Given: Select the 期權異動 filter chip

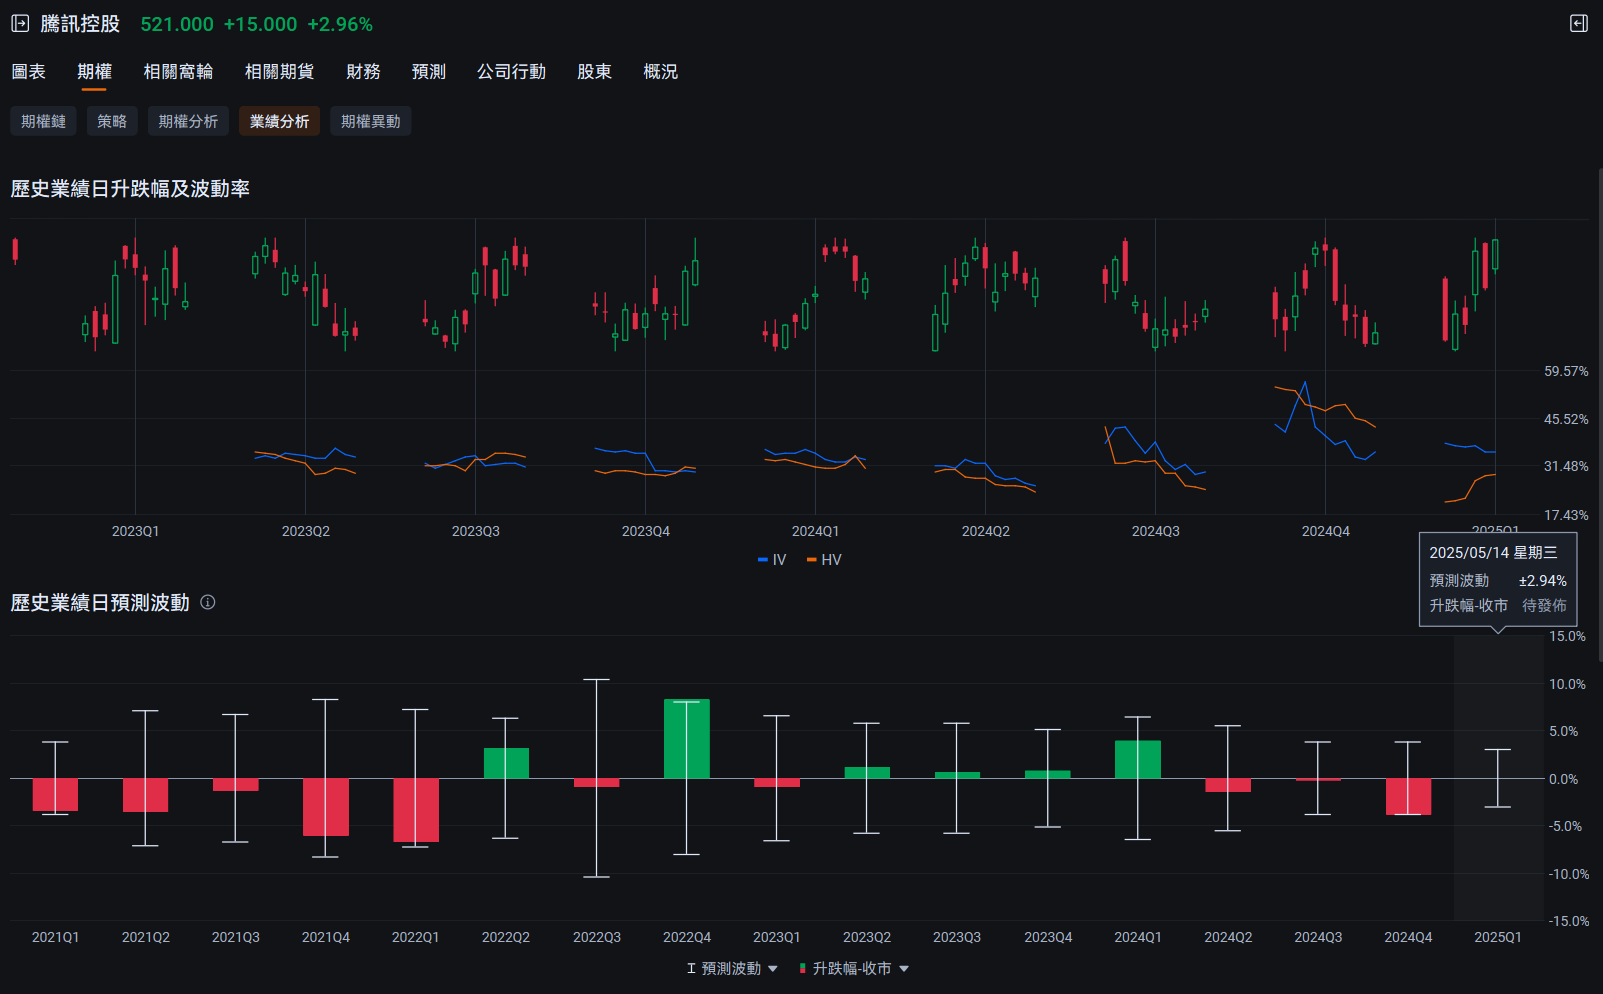Looking at the screenshot, I should pos(370,121).
